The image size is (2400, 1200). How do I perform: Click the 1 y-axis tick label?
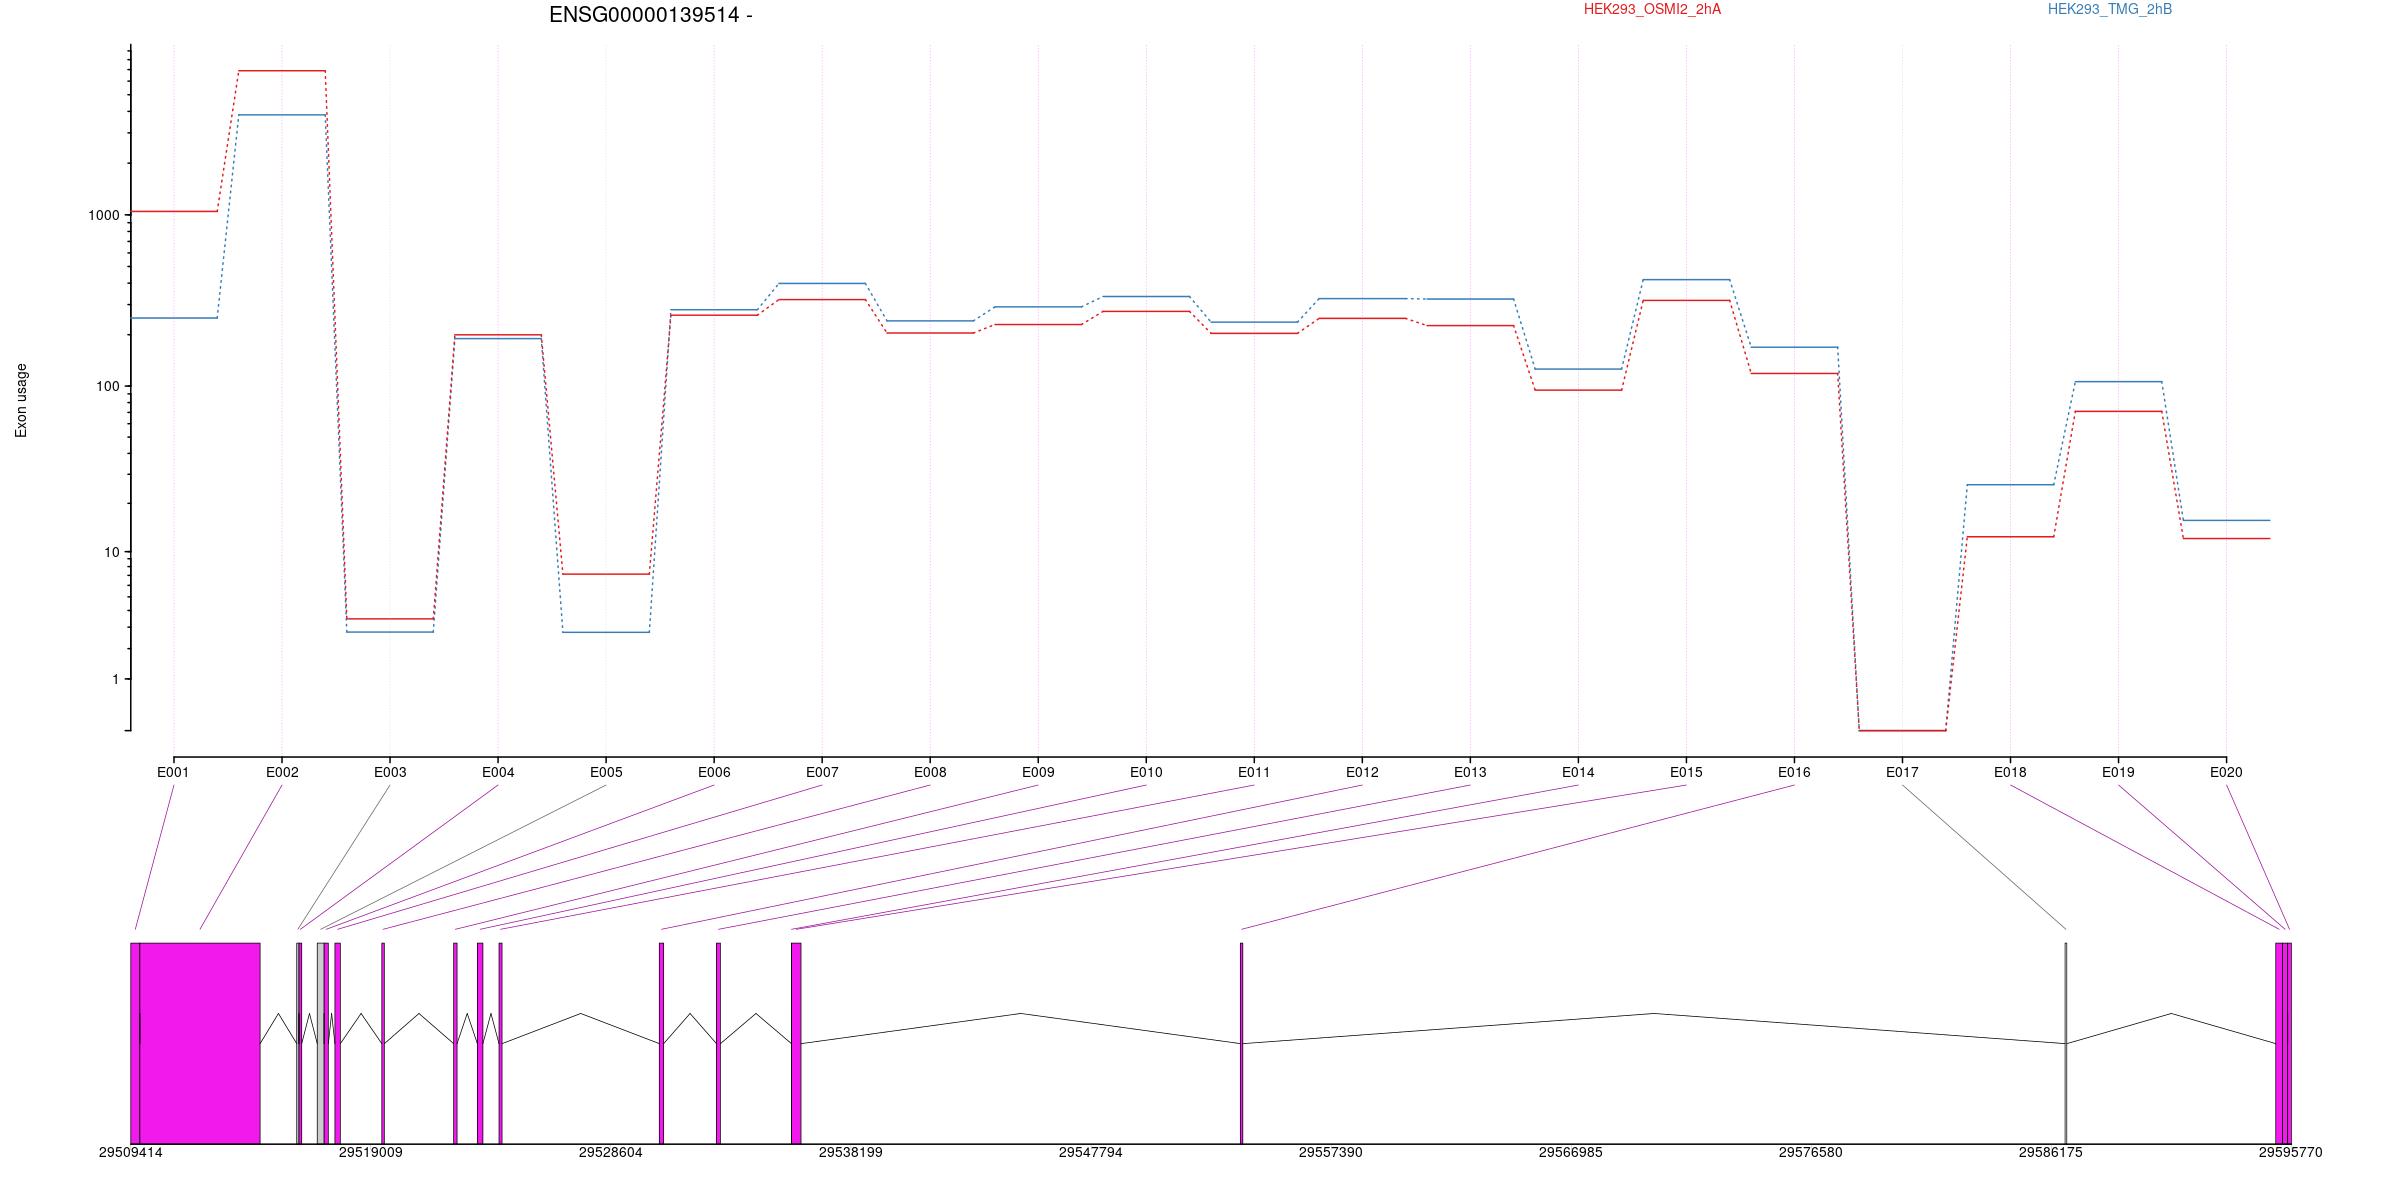(x=116, y=679)
